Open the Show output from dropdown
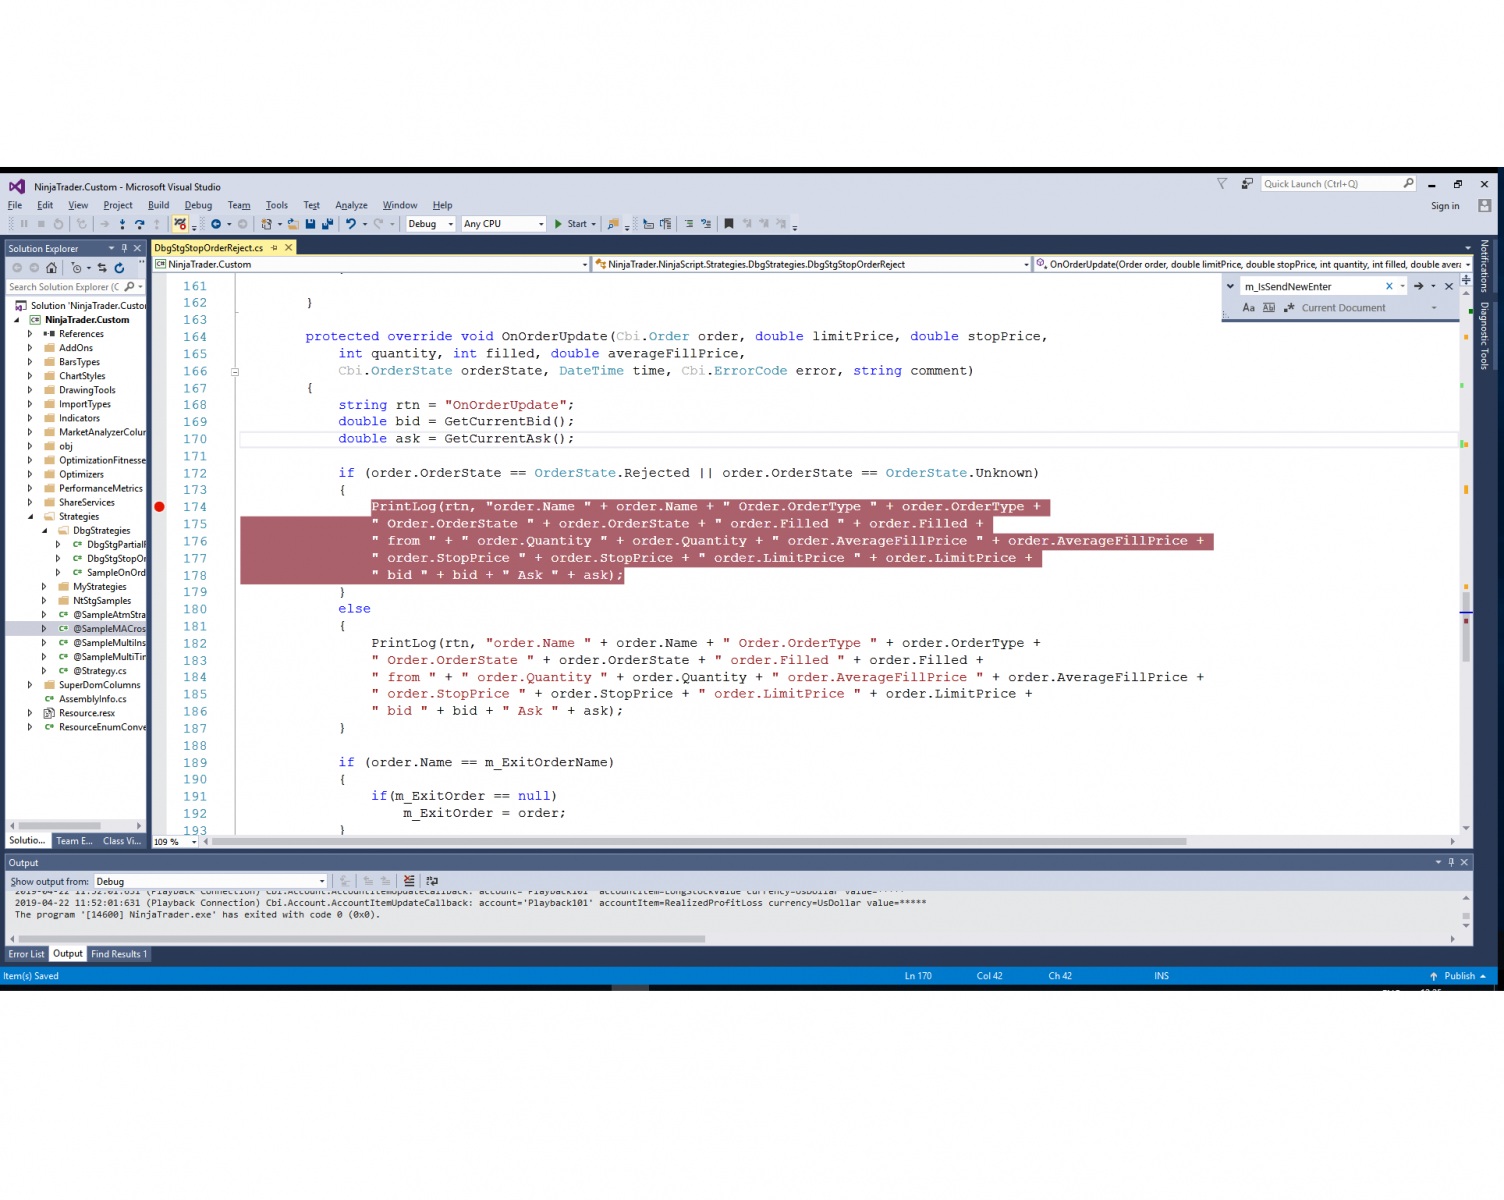Viewport: 1504px width, 1200px height. 211,881
